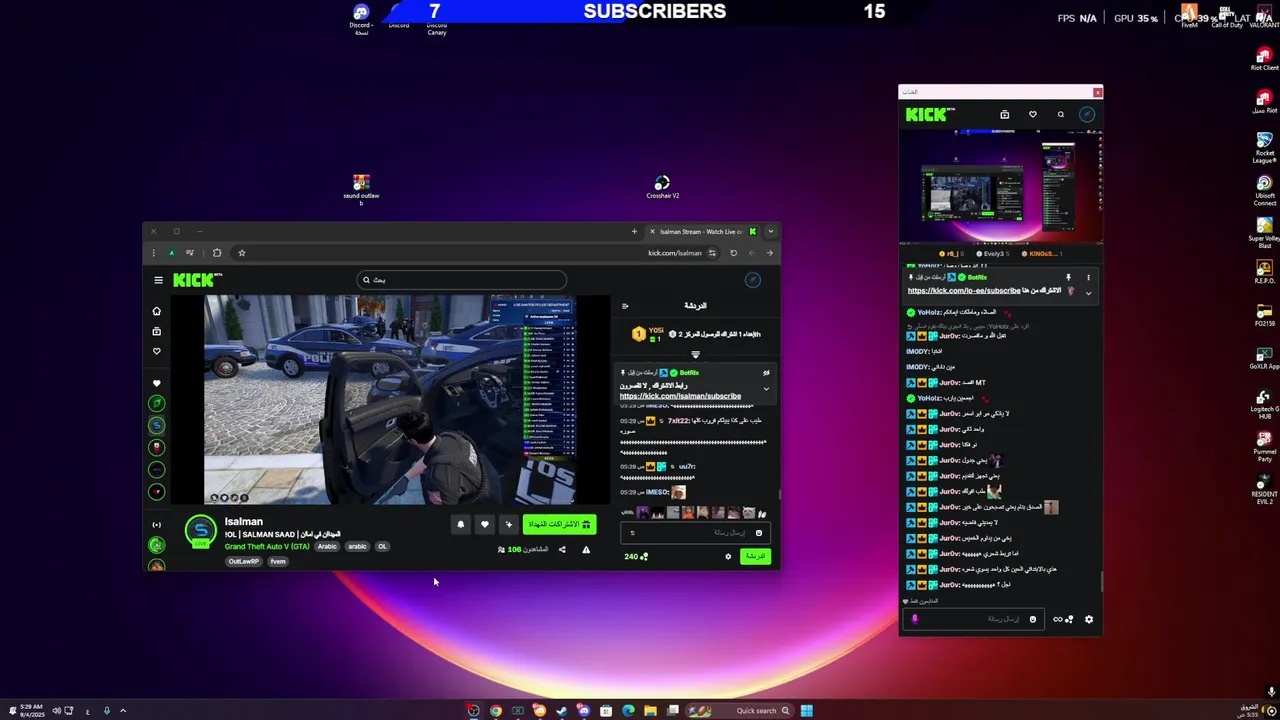Click the lsalman channel name
This screenshot has width=1280, height=720.
click(244, 521)
